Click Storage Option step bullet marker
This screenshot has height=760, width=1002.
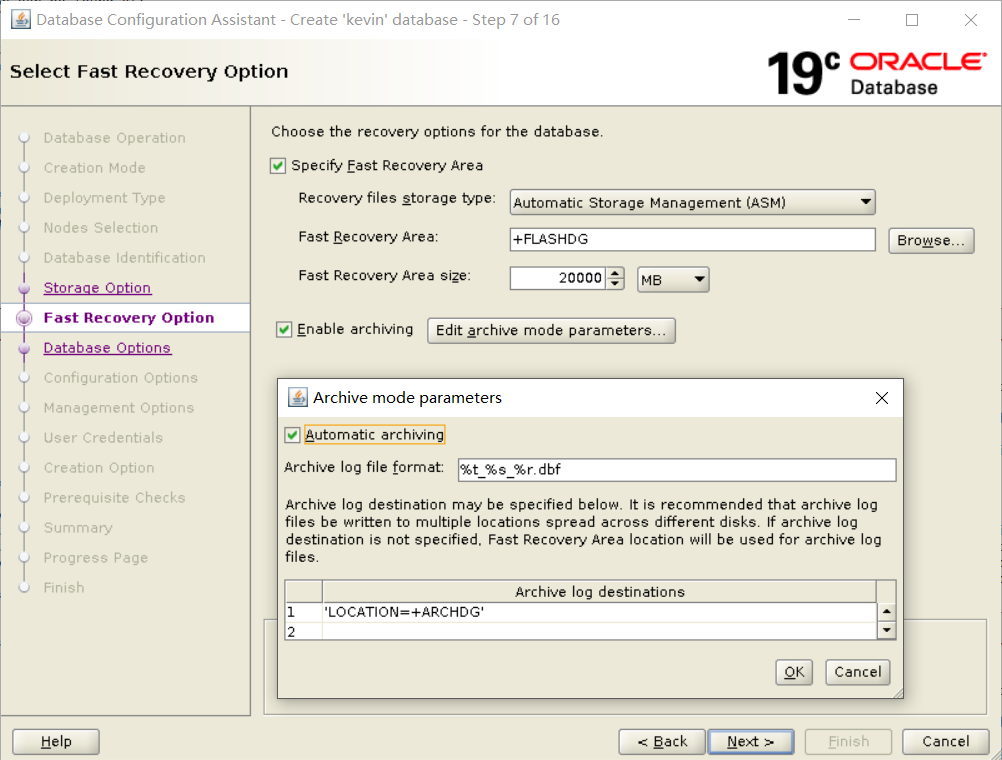24,288
